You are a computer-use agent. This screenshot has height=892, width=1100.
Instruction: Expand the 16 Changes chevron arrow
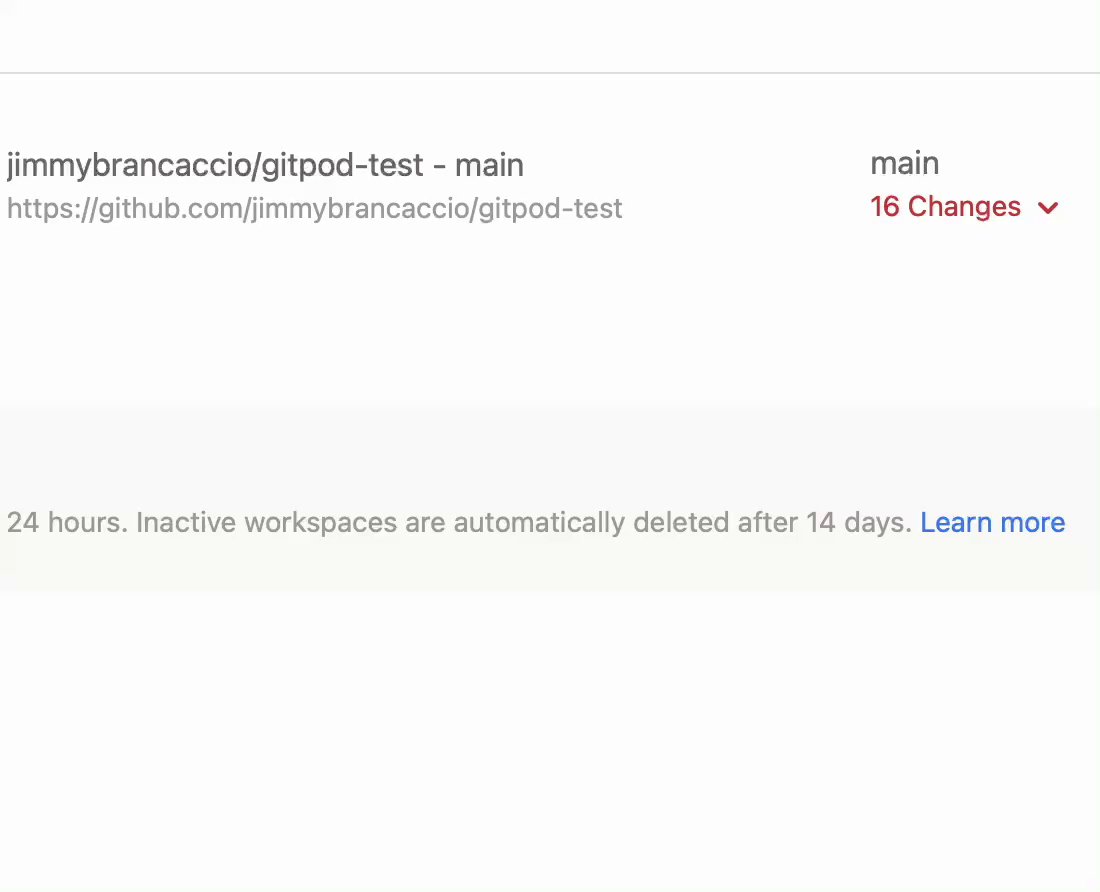[1048, 208]
